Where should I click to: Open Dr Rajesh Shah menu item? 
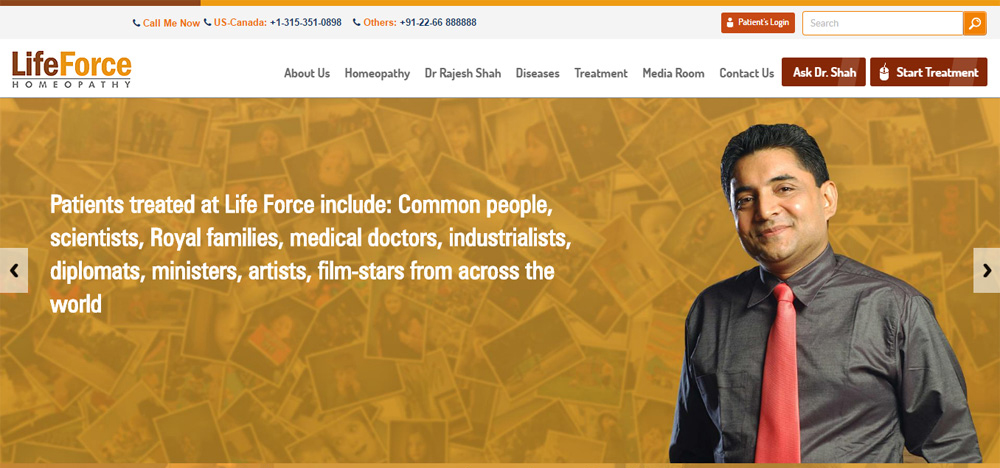tap(463, 73)
